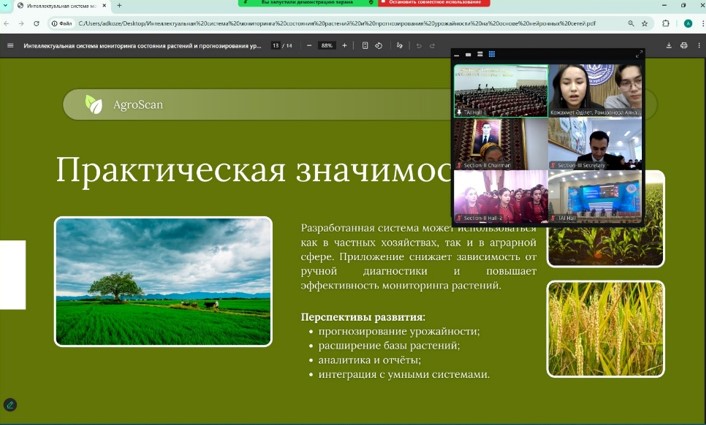Open a new browser tab
The height and width of the screenshot is (425, 706).
[x=119, y=6]
